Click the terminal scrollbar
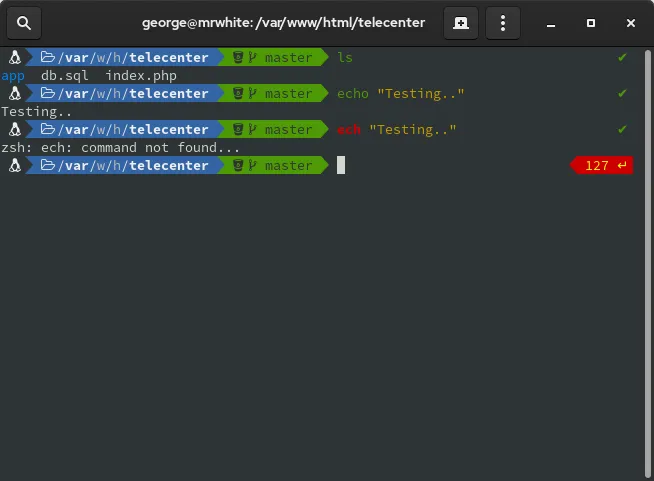Image resolution: width=654 pixels, height=481 pixels. click(x=648, y=264)
